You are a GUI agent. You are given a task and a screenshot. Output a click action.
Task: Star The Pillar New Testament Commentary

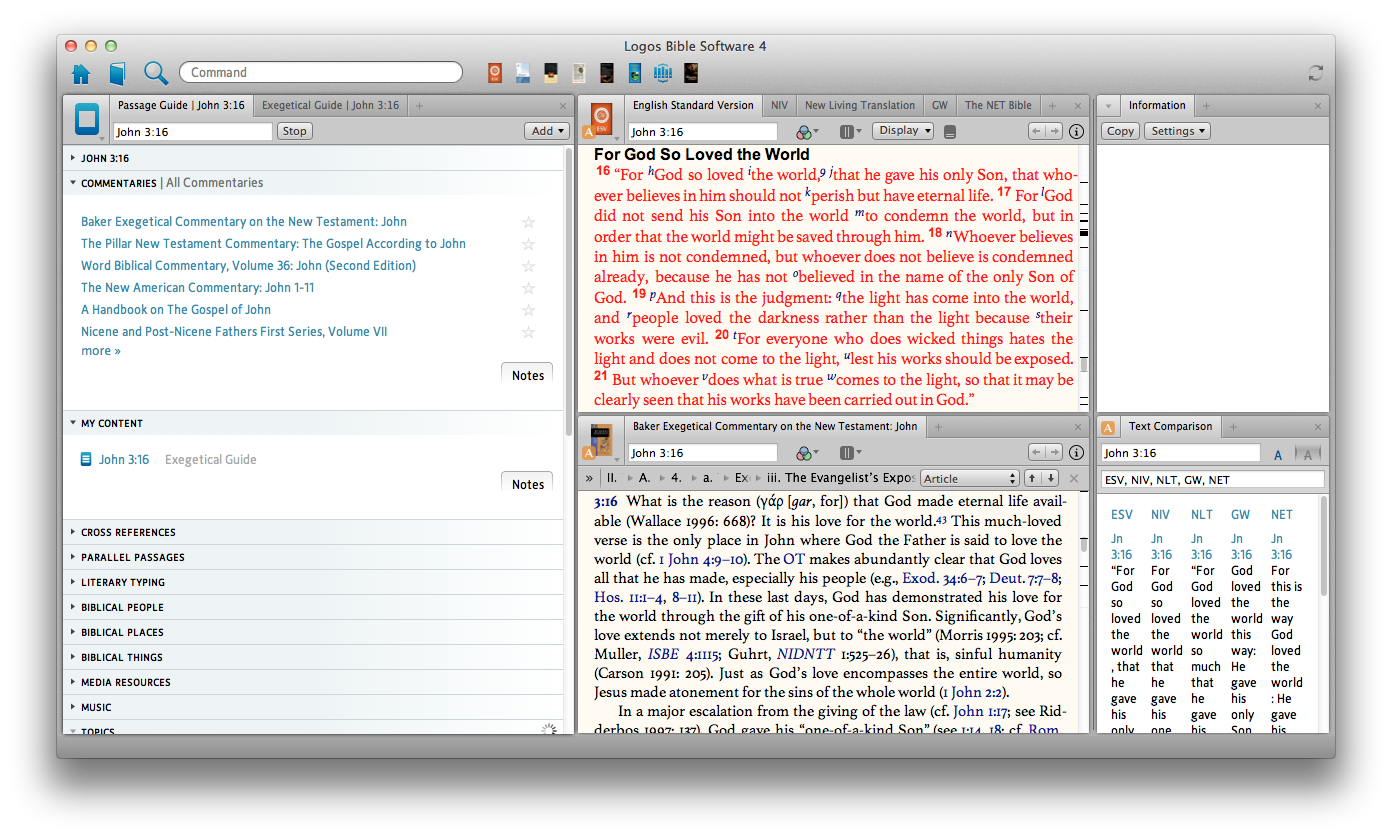529,244
